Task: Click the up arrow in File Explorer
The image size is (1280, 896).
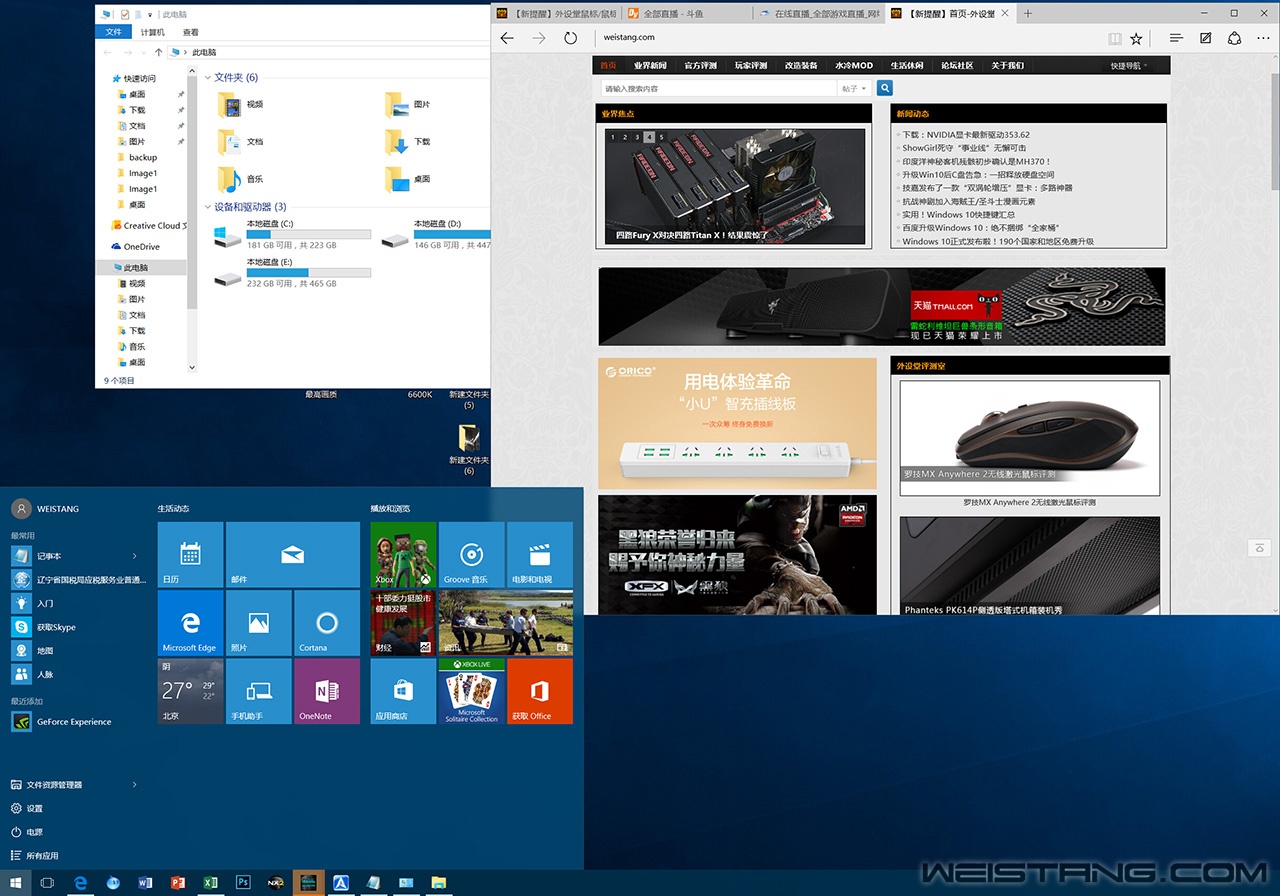Action: click(x=158, y=52)
